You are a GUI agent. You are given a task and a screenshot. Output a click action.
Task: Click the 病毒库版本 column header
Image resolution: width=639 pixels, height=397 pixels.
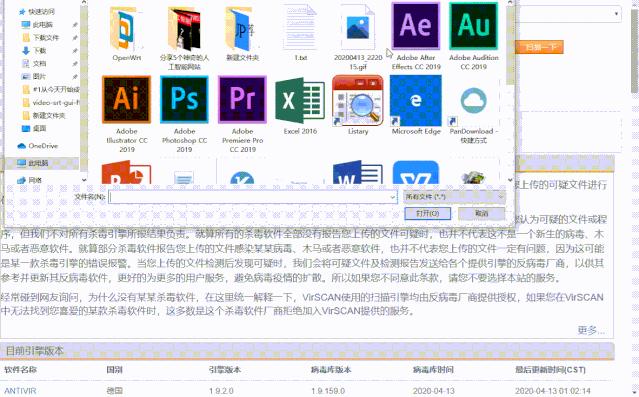click(x=331, y=370)
